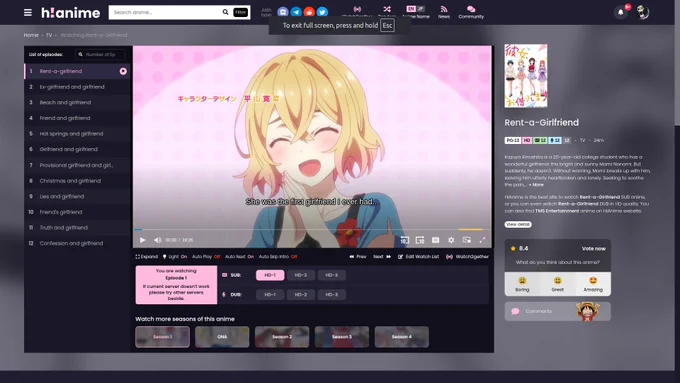Toggle the Light setting
The image size is (680, 383).
175,257
